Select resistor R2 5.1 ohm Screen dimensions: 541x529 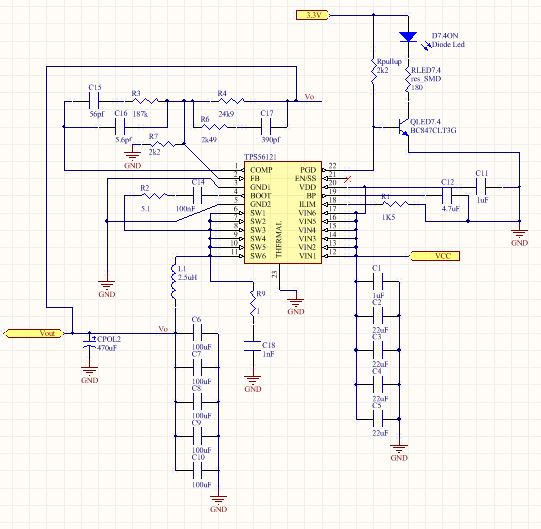[154, 196]
